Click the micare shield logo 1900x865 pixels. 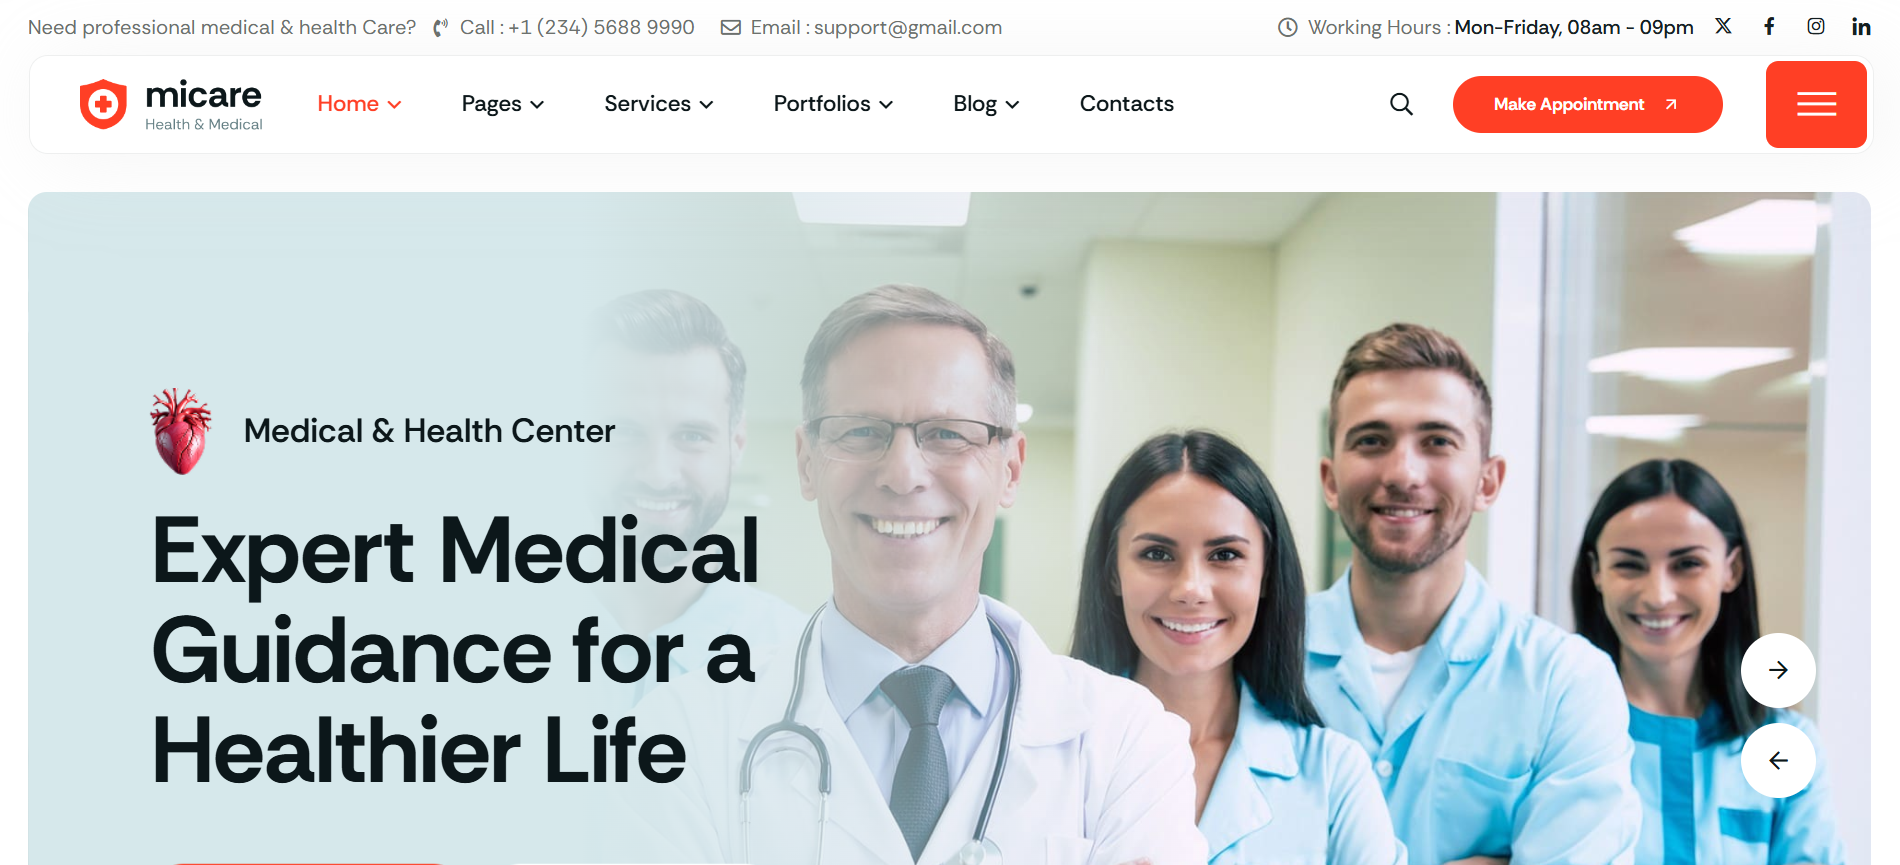coord(103,104)
